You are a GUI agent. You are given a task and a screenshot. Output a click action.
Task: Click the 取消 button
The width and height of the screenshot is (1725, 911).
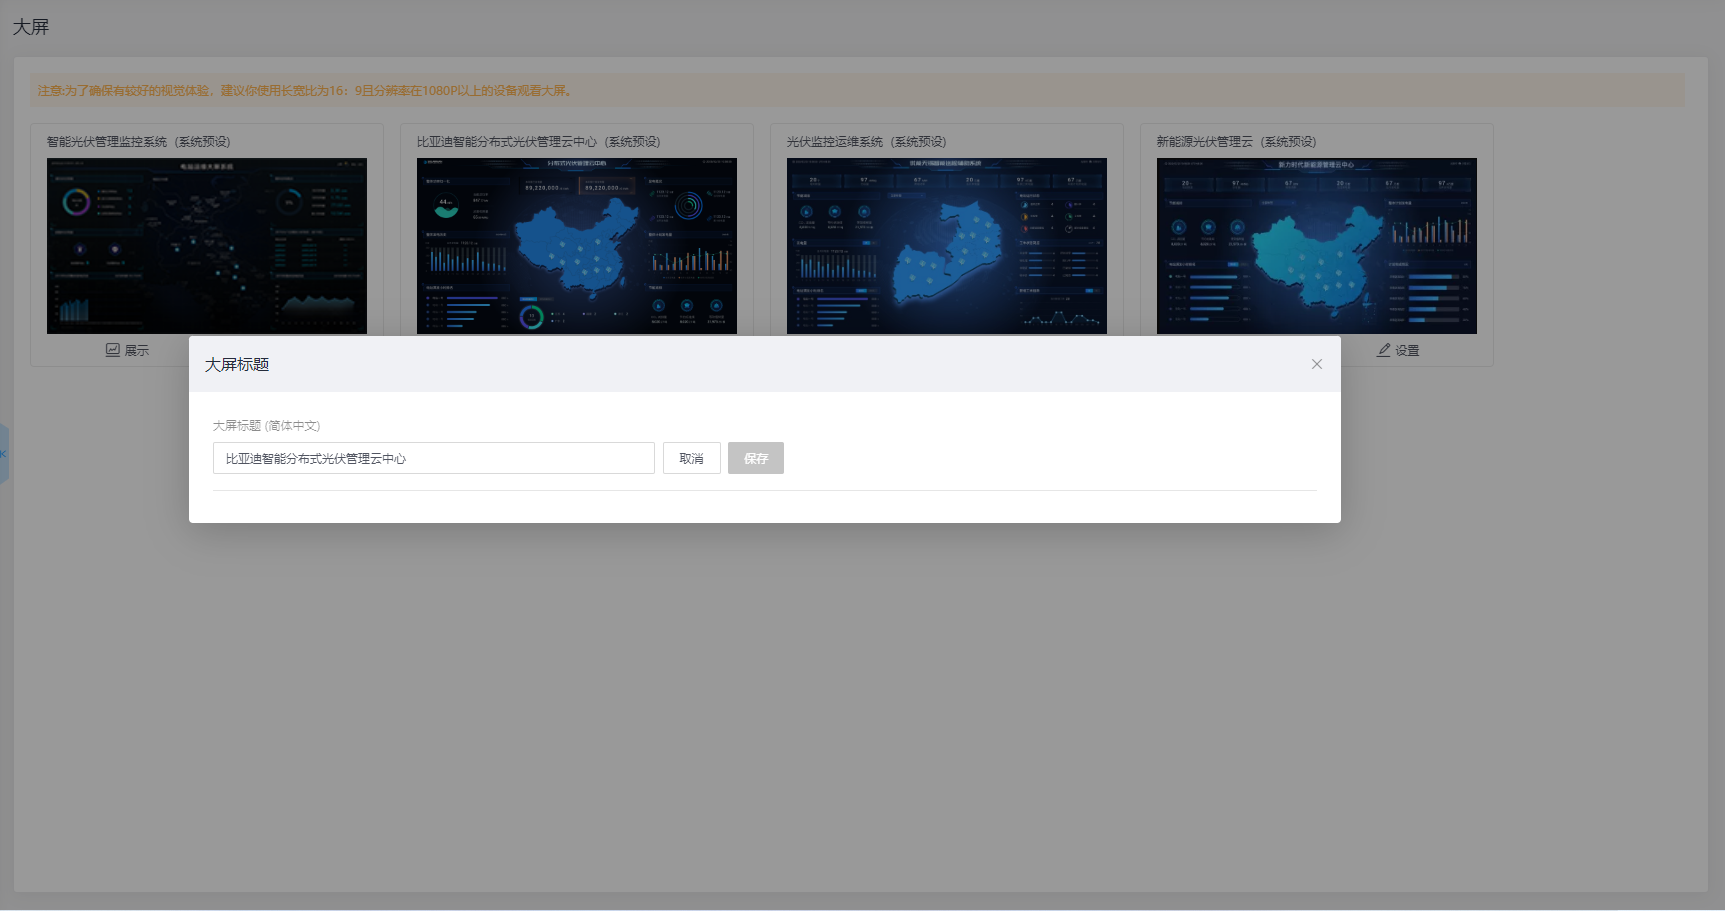pyautogui.click(x=691, y=458)
